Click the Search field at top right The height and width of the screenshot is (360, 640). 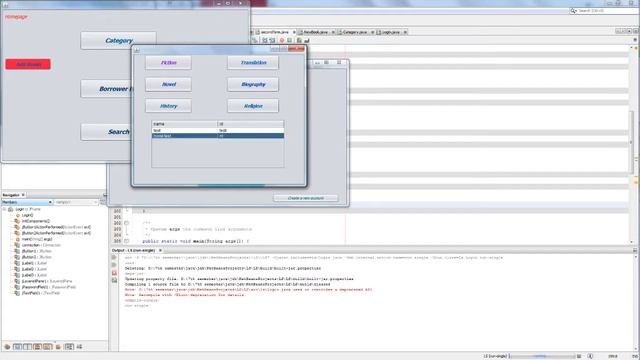coord(604,11)
